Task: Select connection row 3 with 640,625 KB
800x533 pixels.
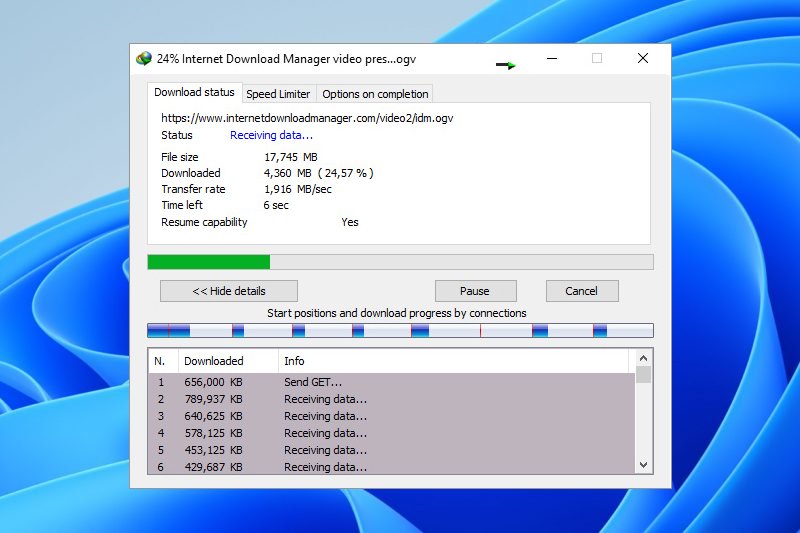Action: tap(391, 416)
